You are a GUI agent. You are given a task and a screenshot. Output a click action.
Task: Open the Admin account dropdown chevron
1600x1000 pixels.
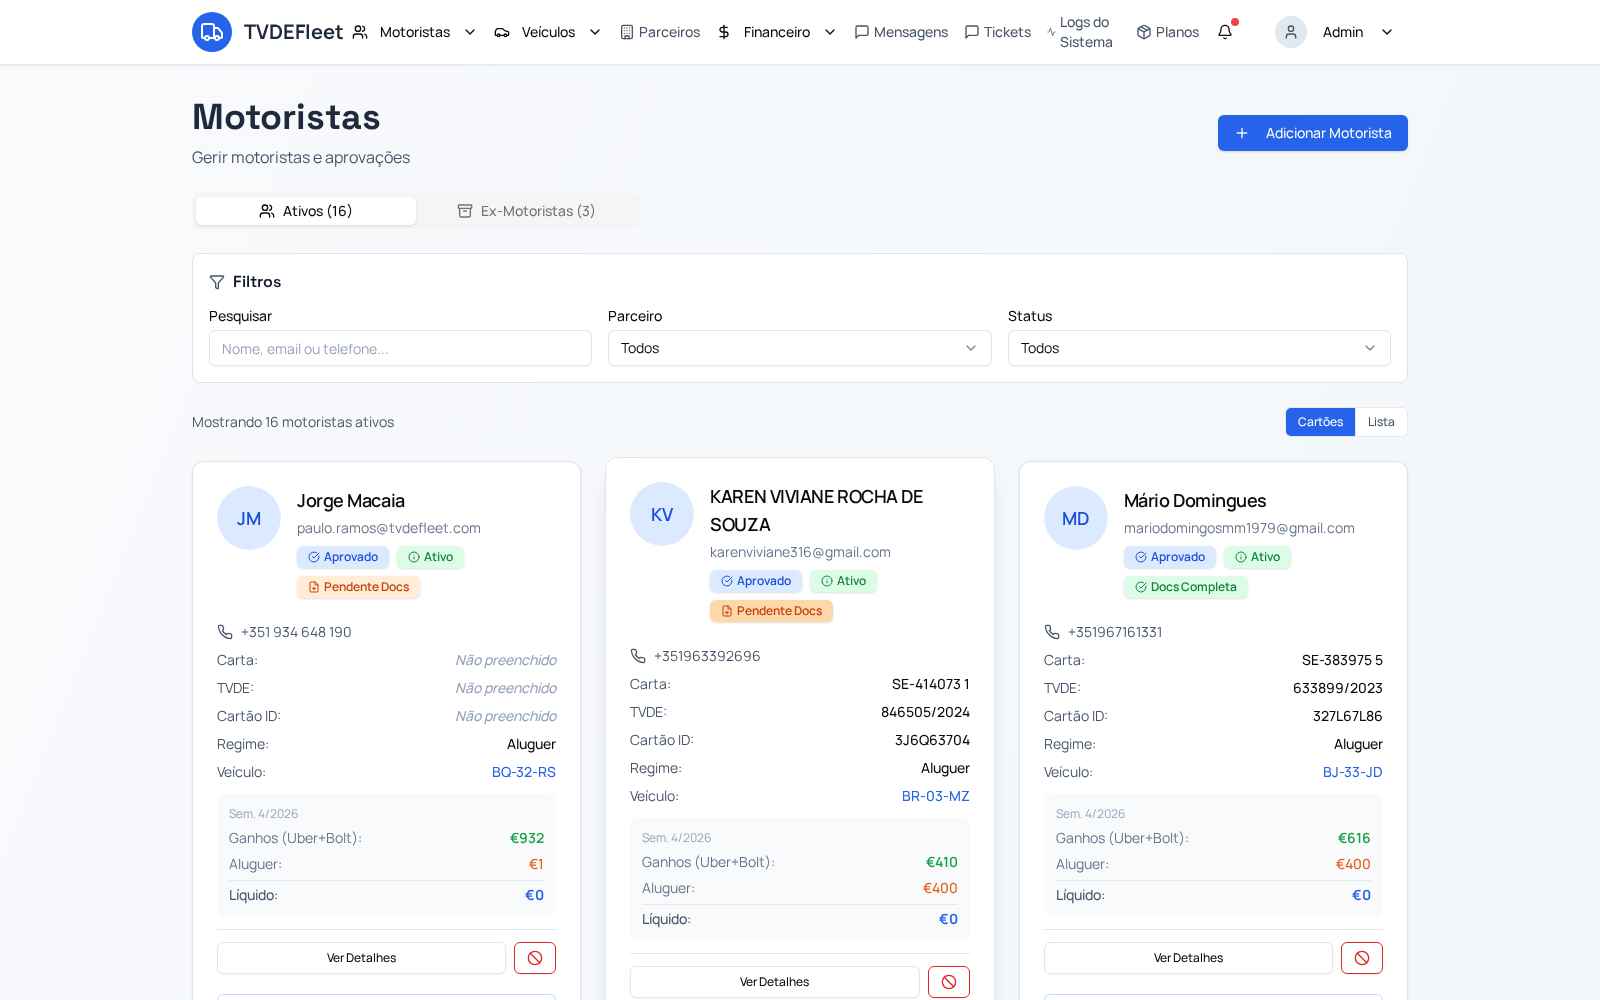pyautogui.click(x=1387, y=32)
